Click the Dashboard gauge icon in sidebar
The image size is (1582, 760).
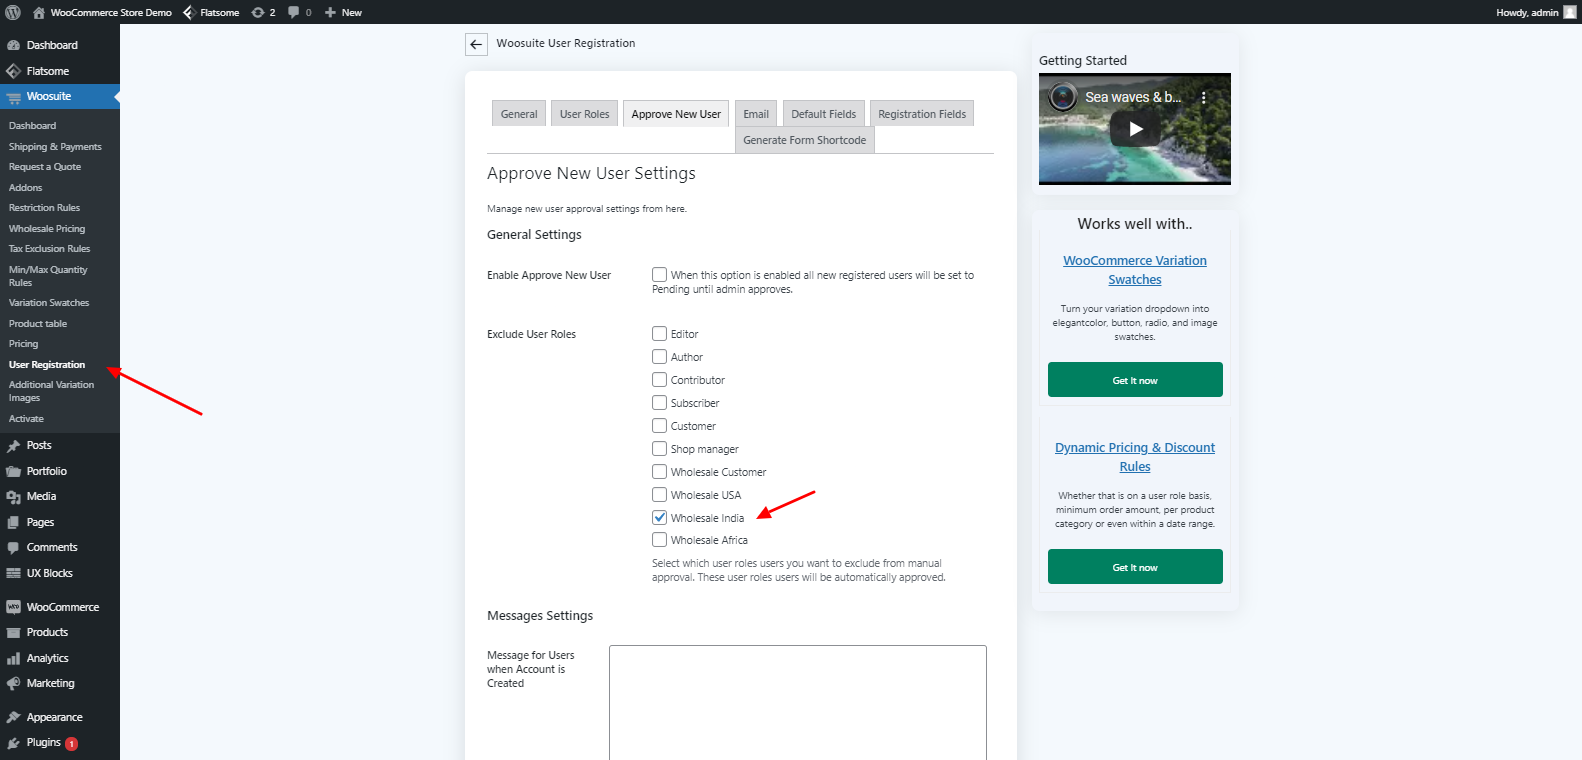(x=13, y=45)
